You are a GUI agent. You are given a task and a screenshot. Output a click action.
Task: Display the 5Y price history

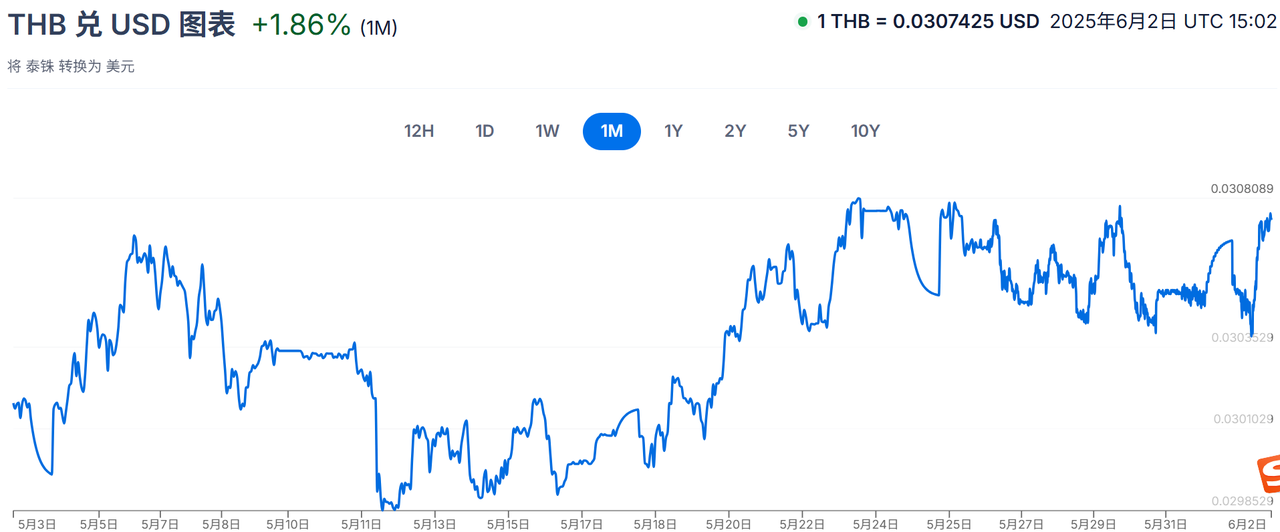[x=798, y=131]
